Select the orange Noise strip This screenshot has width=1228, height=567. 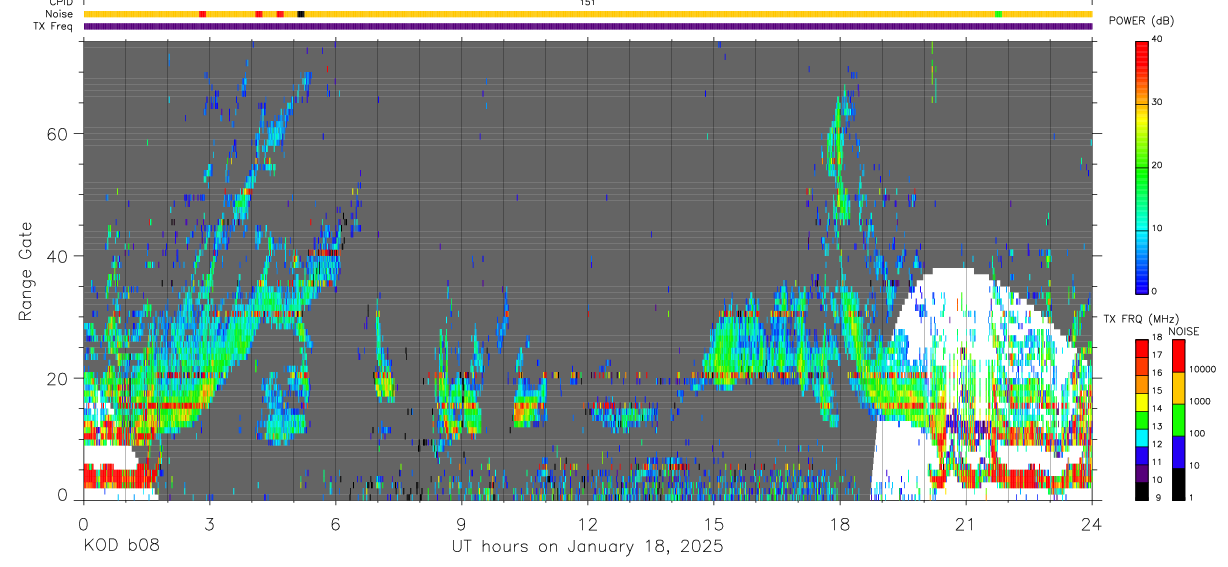pyautogui.click(x=588, y=14)
